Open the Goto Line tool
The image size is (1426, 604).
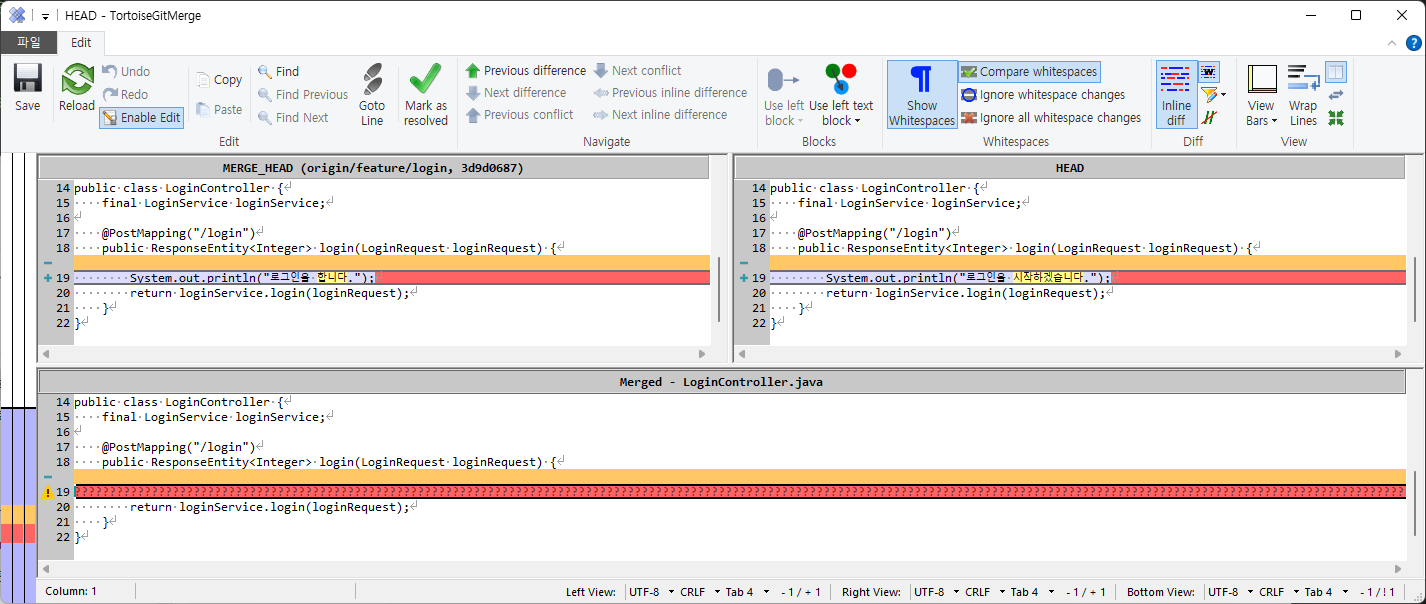(372, 94)
